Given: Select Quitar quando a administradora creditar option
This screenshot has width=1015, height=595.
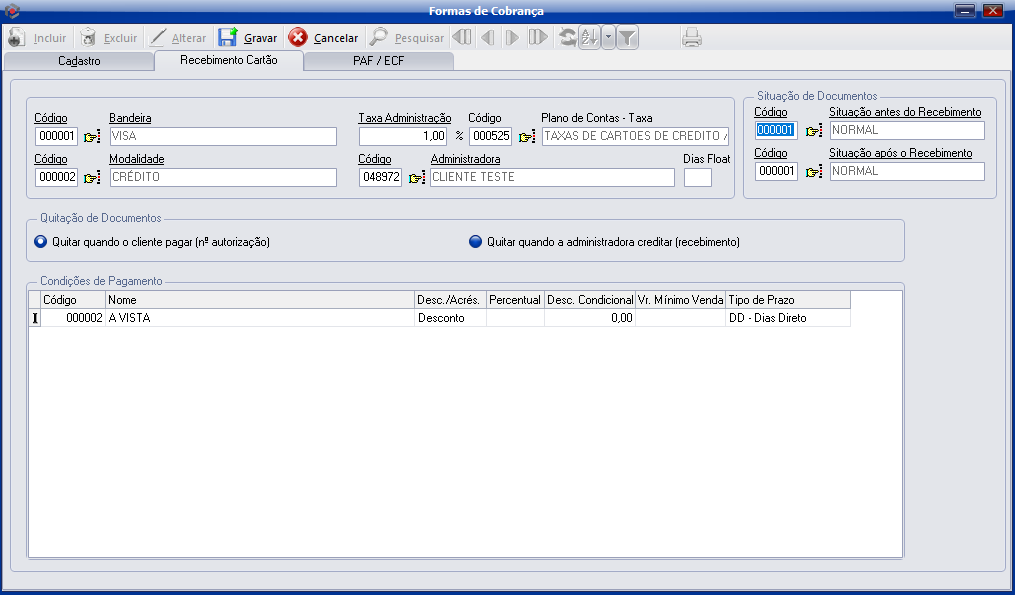Looking at the screenshot, I should (475, 241).
